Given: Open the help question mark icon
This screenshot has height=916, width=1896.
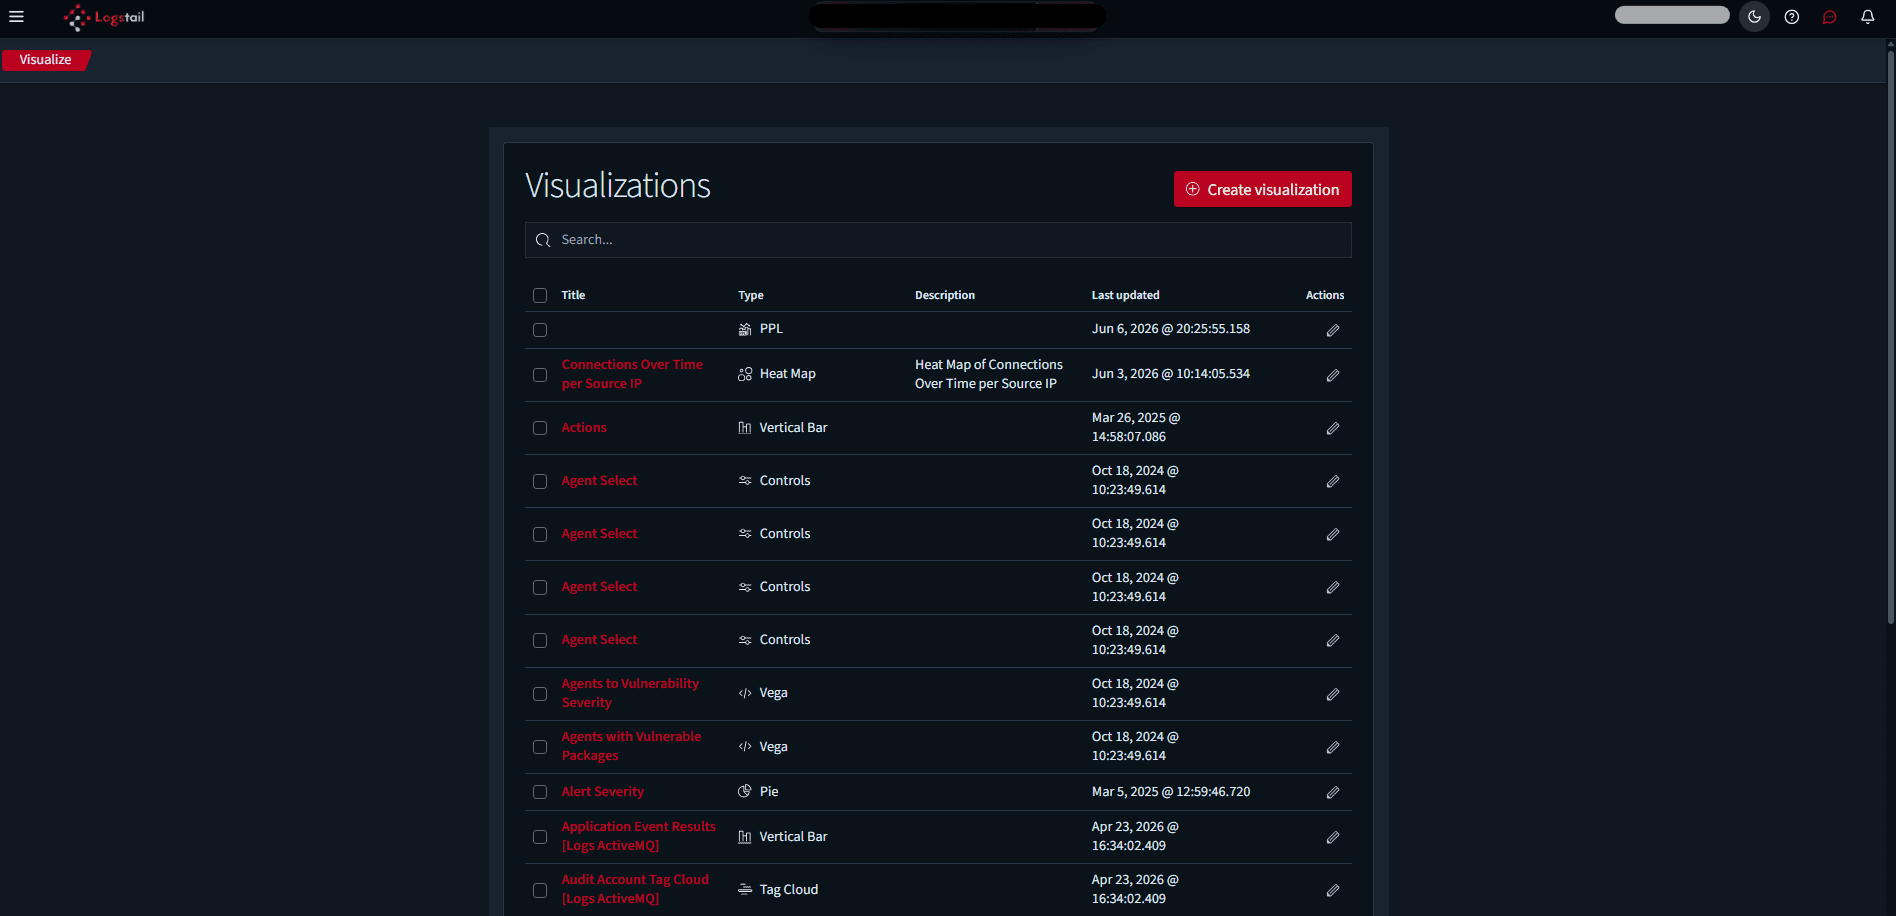Looking at the screenshot, I should (1792, 17).
